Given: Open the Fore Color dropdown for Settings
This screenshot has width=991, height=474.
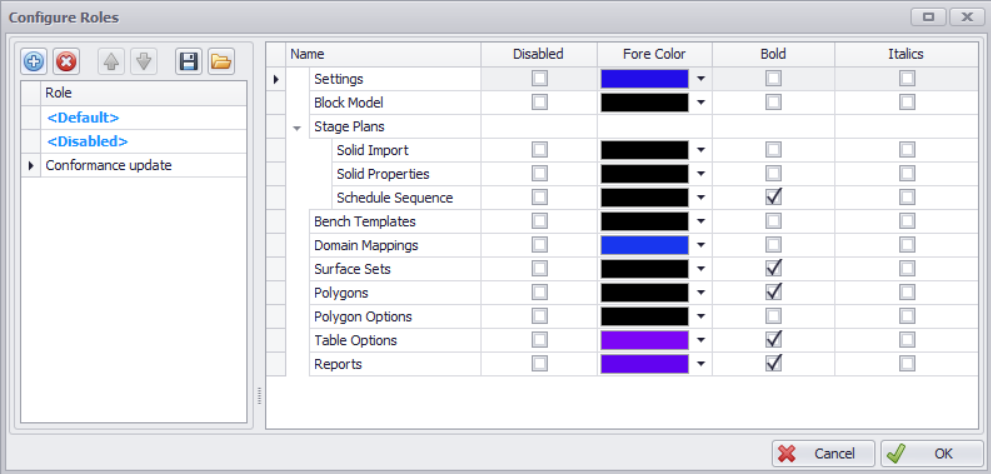Looking at the screenshot, I should click(x=701, y=79).
